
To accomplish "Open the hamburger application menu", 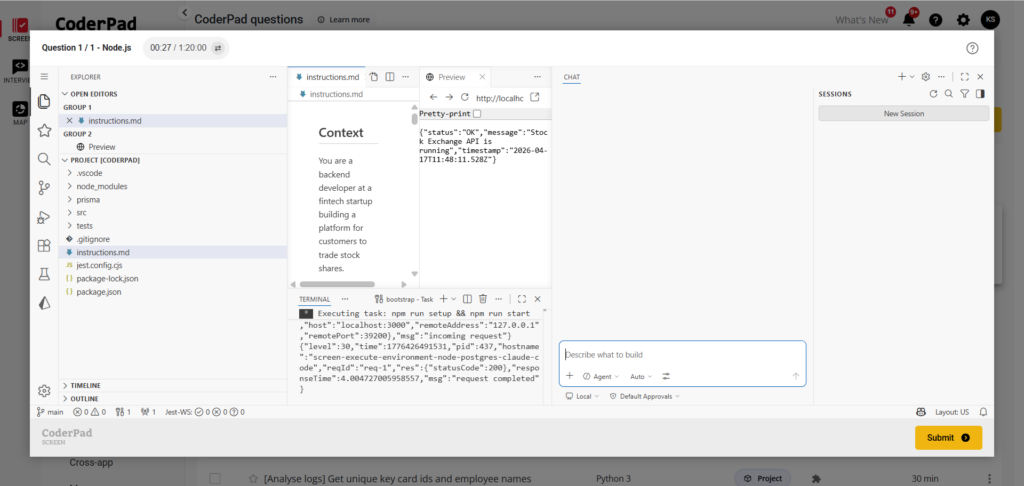I will coord(44,76).
